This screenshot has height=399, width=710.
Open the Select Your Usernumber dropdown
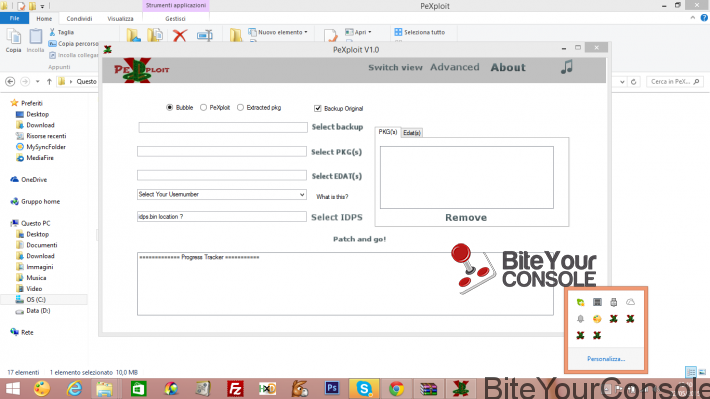click(x=221, y=194)
